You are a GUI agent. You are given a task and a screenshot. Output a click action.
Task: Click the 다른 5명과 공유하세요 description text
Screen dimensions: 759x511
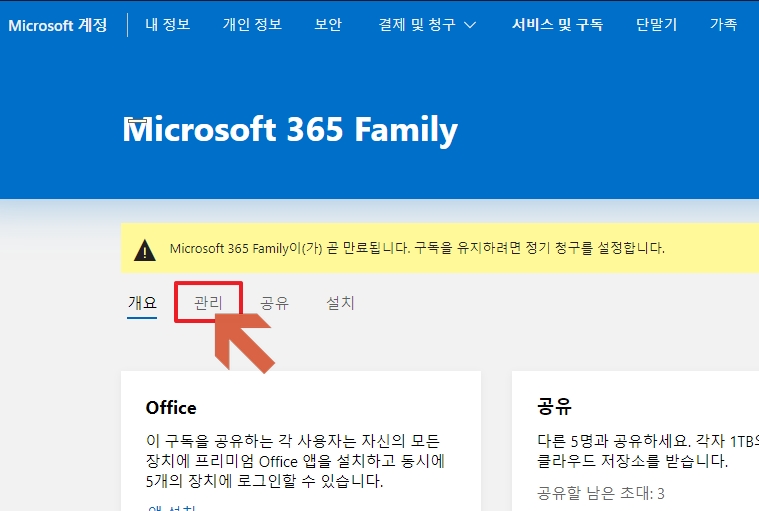click(x=648, y=451)
